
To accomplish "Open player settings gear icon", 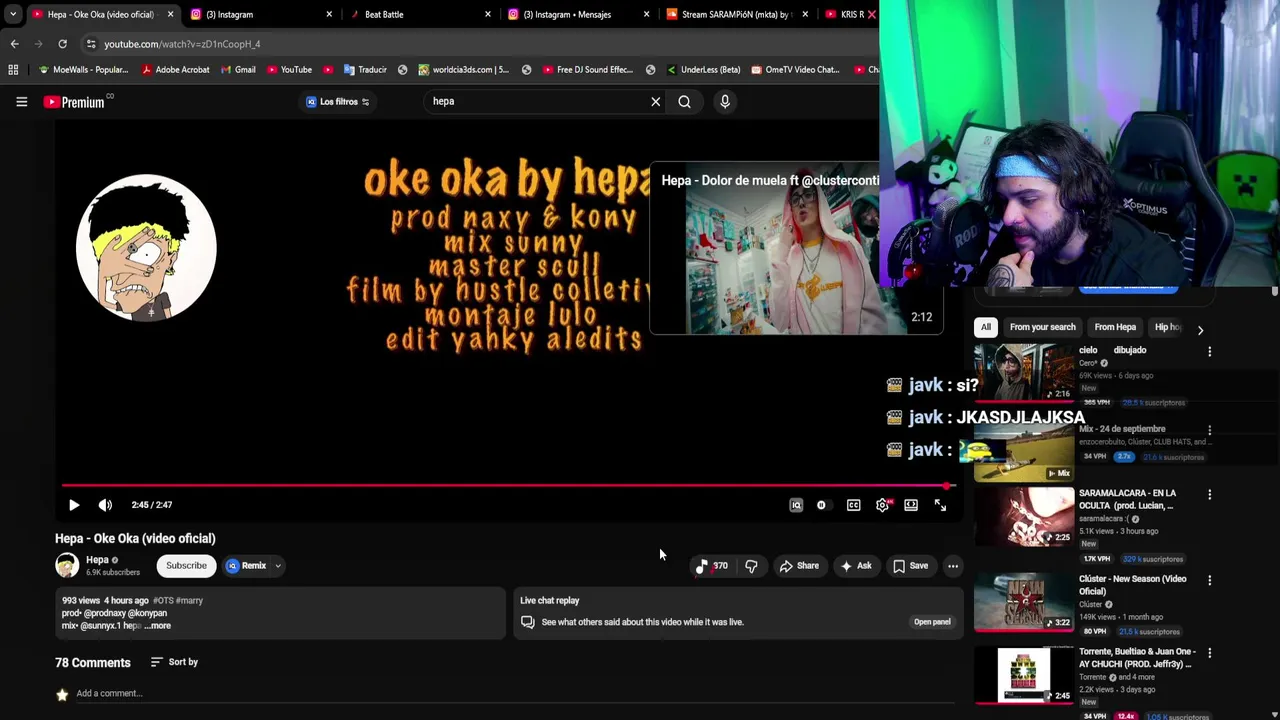I will (x=882, y=505).
